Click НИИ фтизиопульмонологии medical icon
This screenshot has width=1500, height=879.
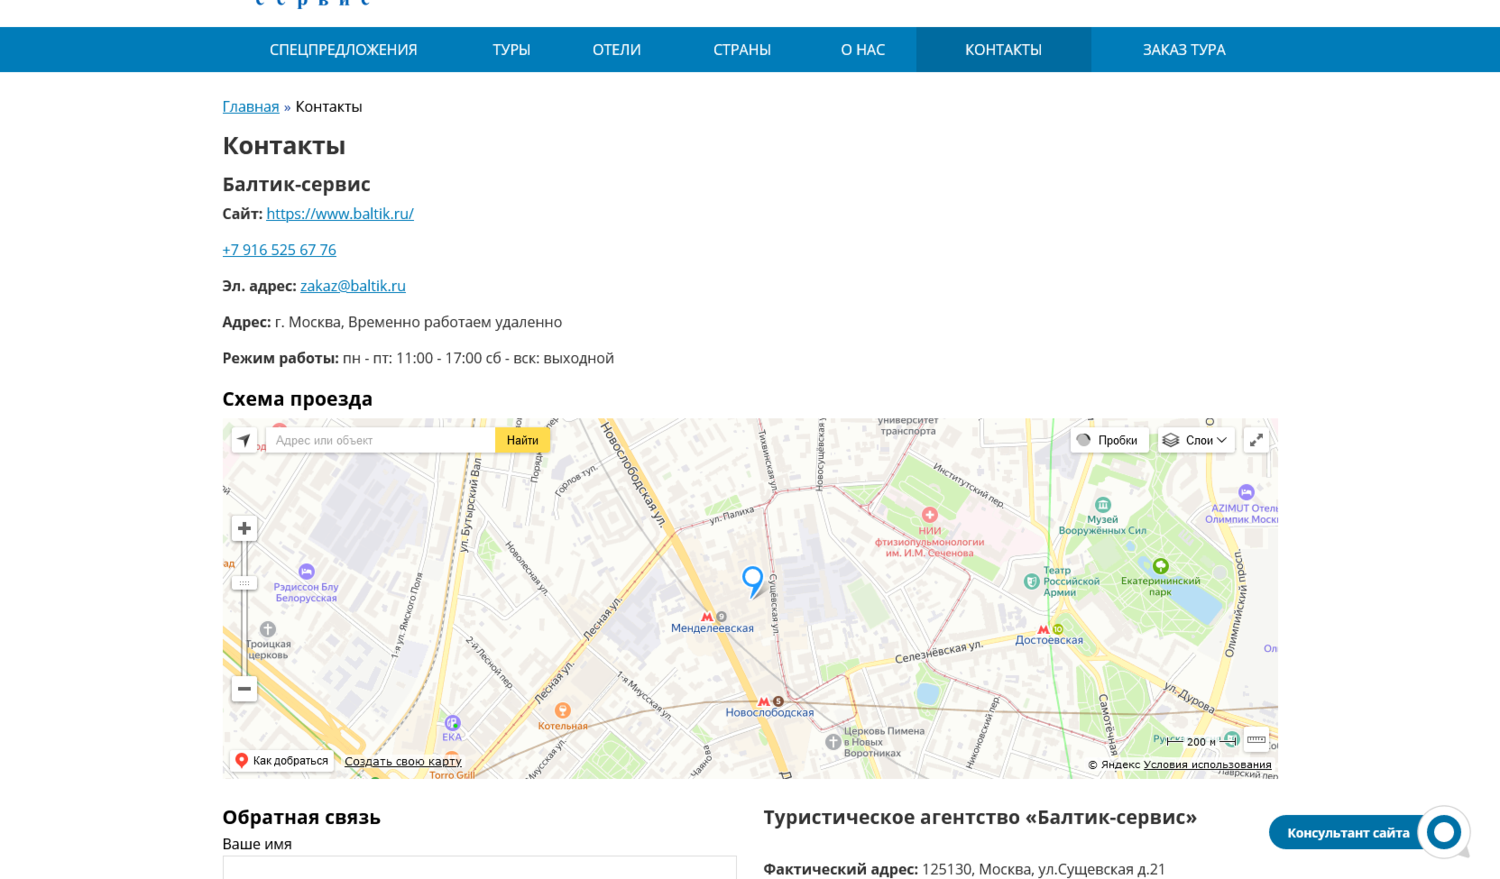pyautogui.click(x=930, y=515)
